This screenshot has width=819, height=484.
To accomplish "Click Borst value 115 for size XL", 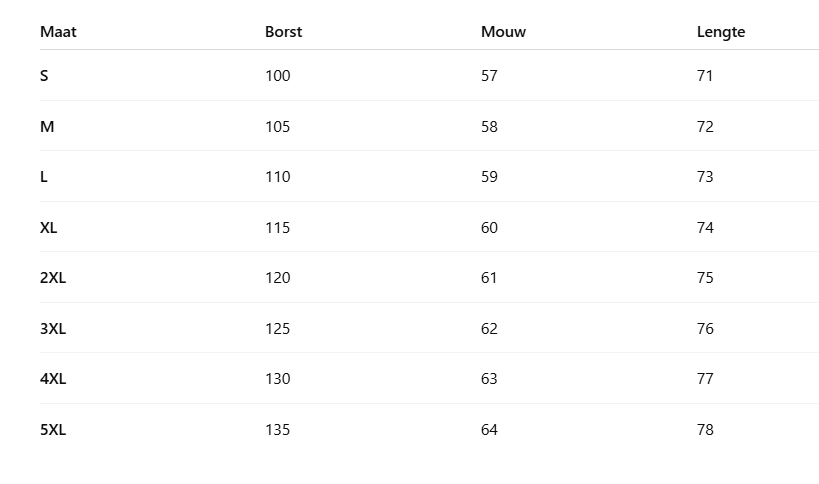I will pyautogui.click(x=277, y=228).
